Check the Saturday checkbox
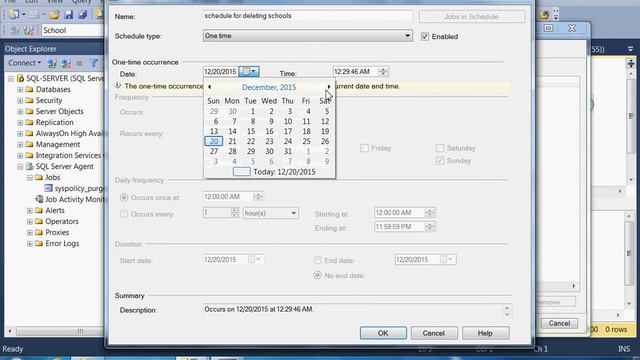This screenshot has height=360, width=640. coord(440,148)
